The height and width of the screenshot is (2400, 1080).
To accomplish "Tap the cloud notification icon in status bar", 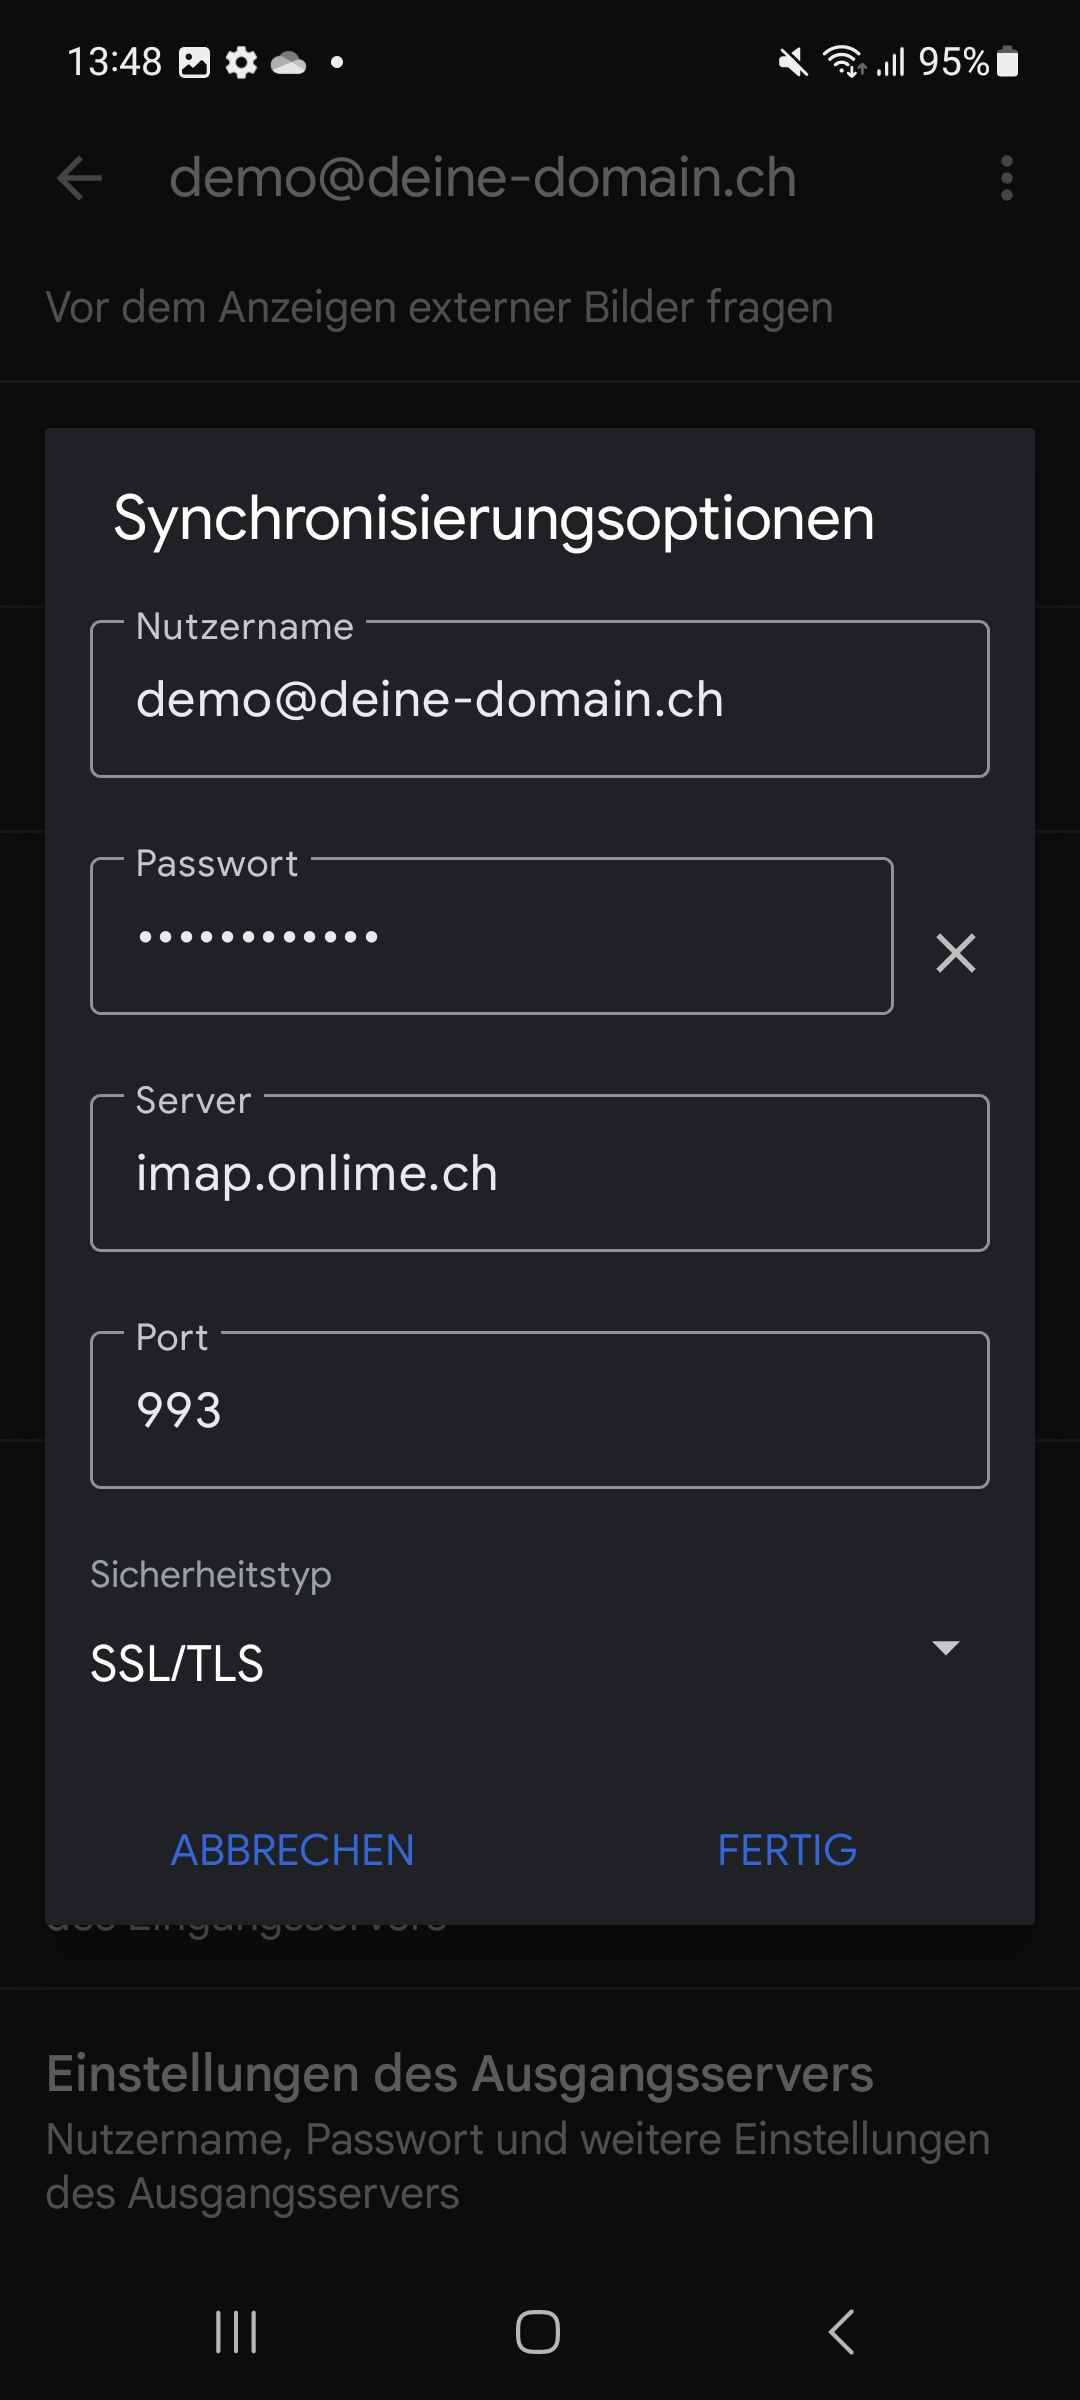I will 288,63.
